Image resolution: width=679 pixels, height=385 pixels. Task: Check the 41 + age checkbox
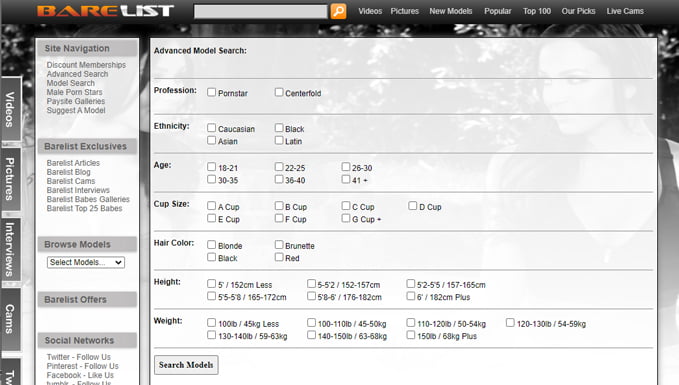pyautogui.click(x=346, y=179)
